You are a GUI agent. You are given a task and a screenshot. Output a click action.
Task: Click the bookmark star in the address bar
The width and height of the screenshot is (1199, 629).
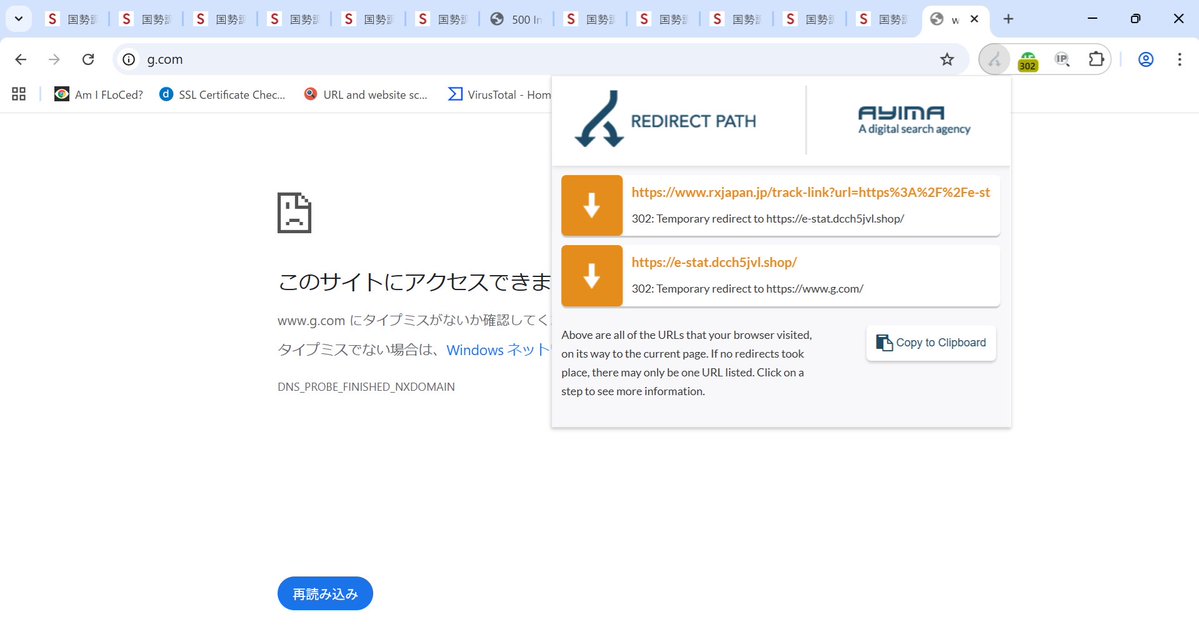pyautogui.click(x=946, y=59)
